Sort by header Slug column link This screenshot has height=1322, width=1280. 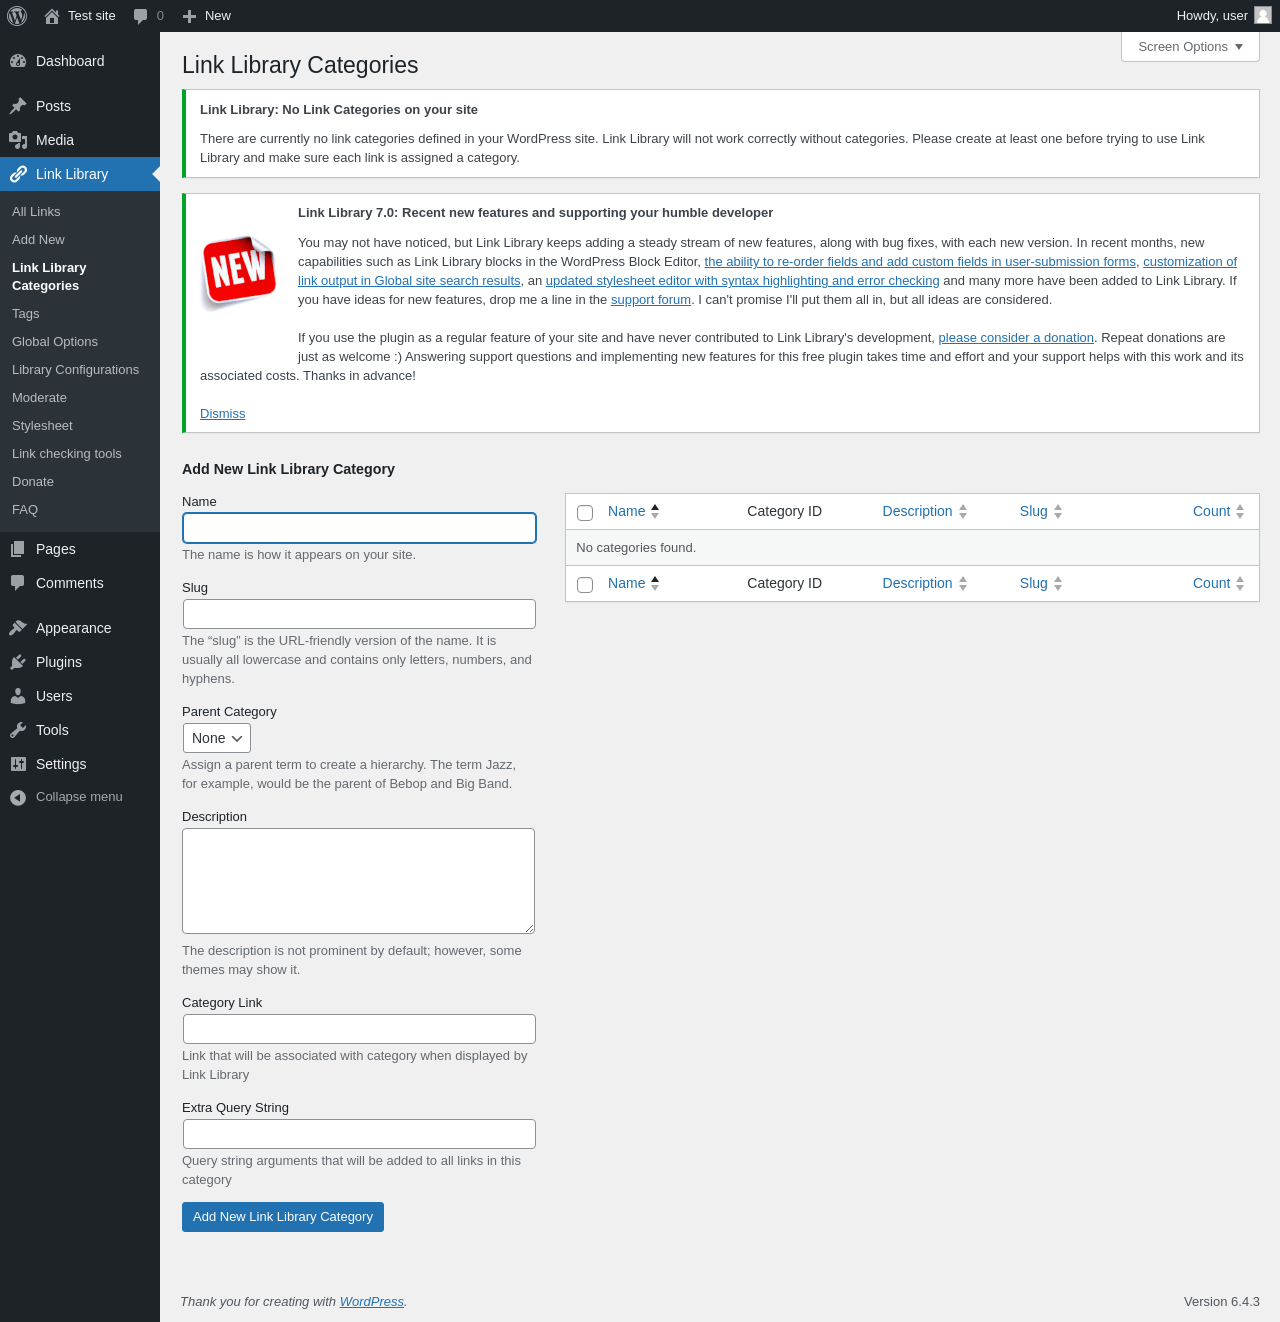pos(1033,511)
